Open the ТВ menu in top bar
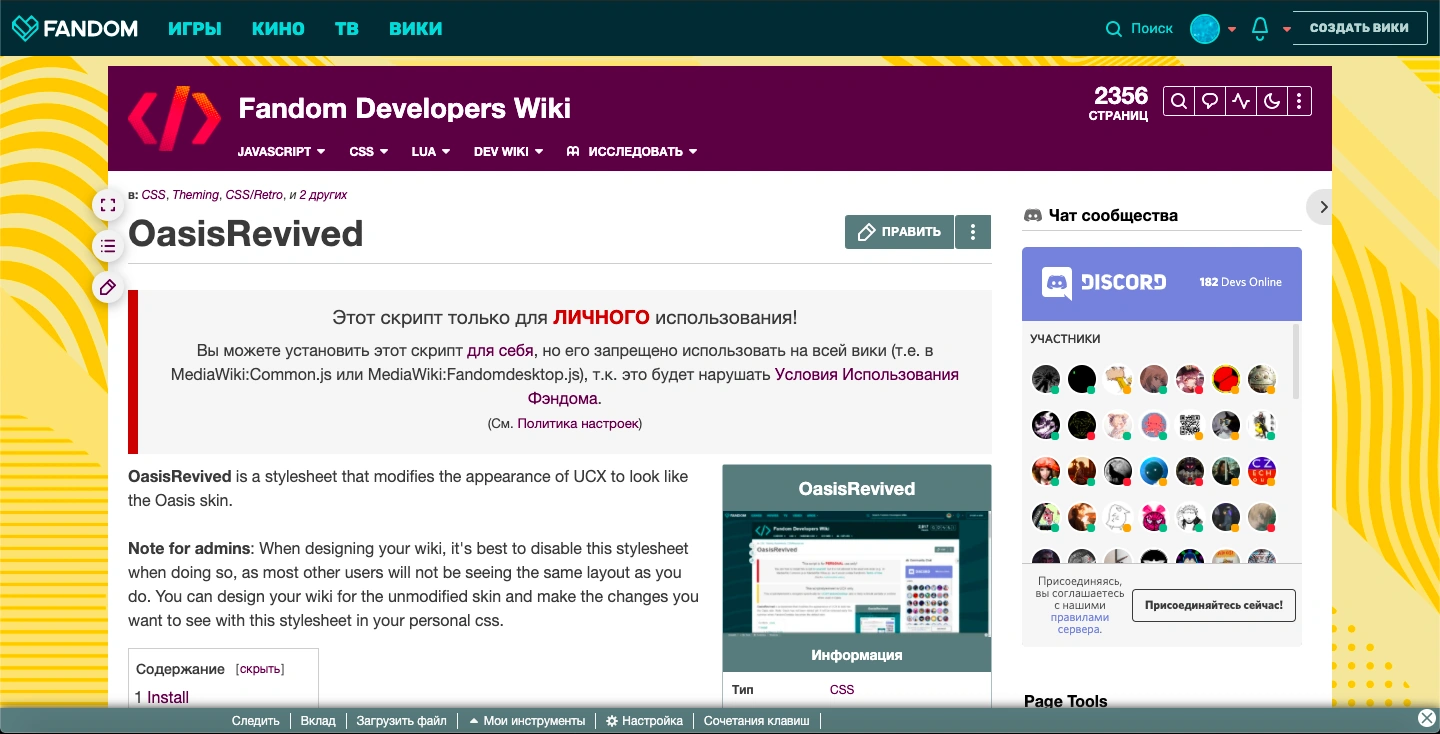Screen dimensions: 1440x734 pyautogui.click(x=347, y=28)
